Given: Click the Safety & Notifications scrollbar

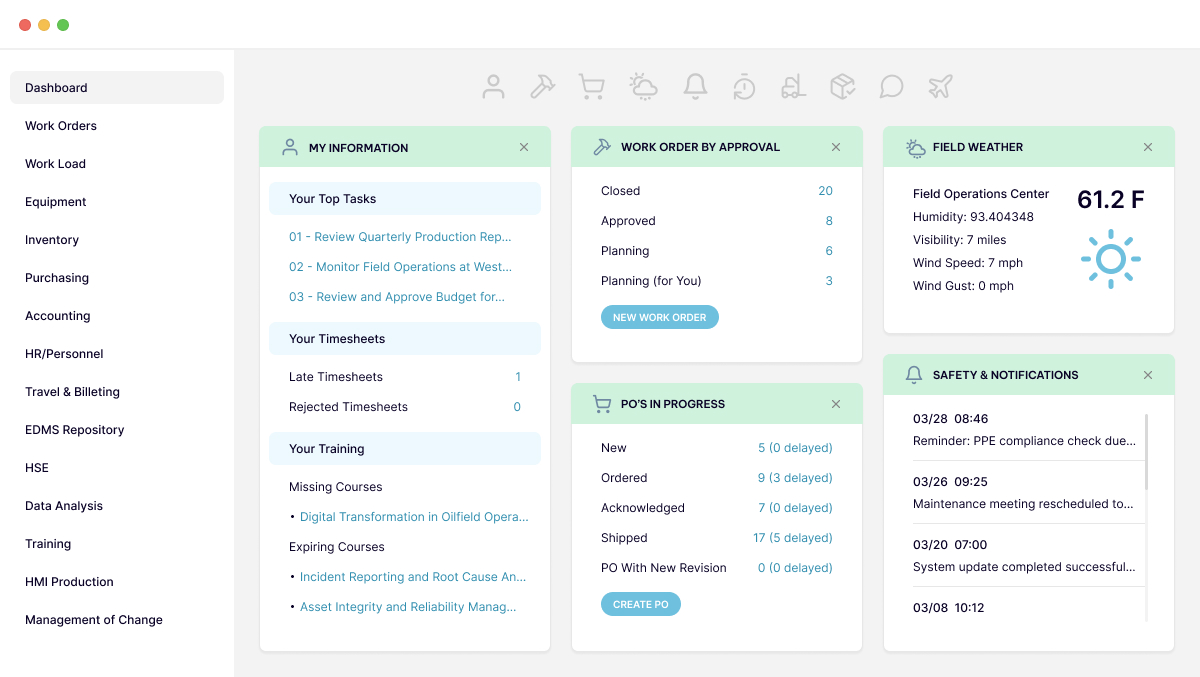Looking at the screenshot, I should 1146,452.
